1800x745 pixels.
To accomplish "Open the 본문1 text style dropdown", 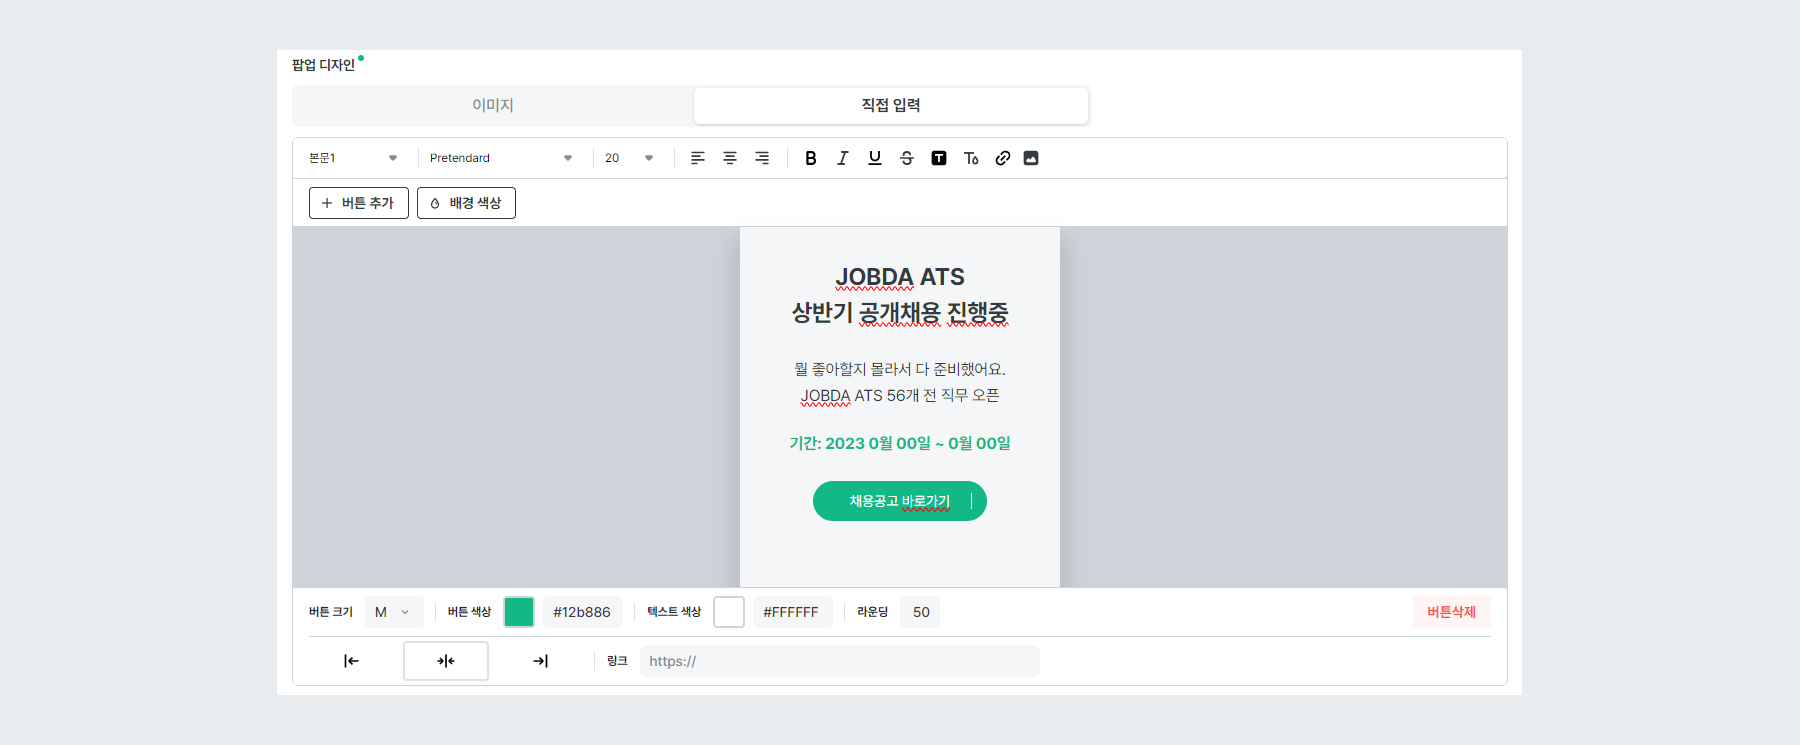I will (353, 158).
